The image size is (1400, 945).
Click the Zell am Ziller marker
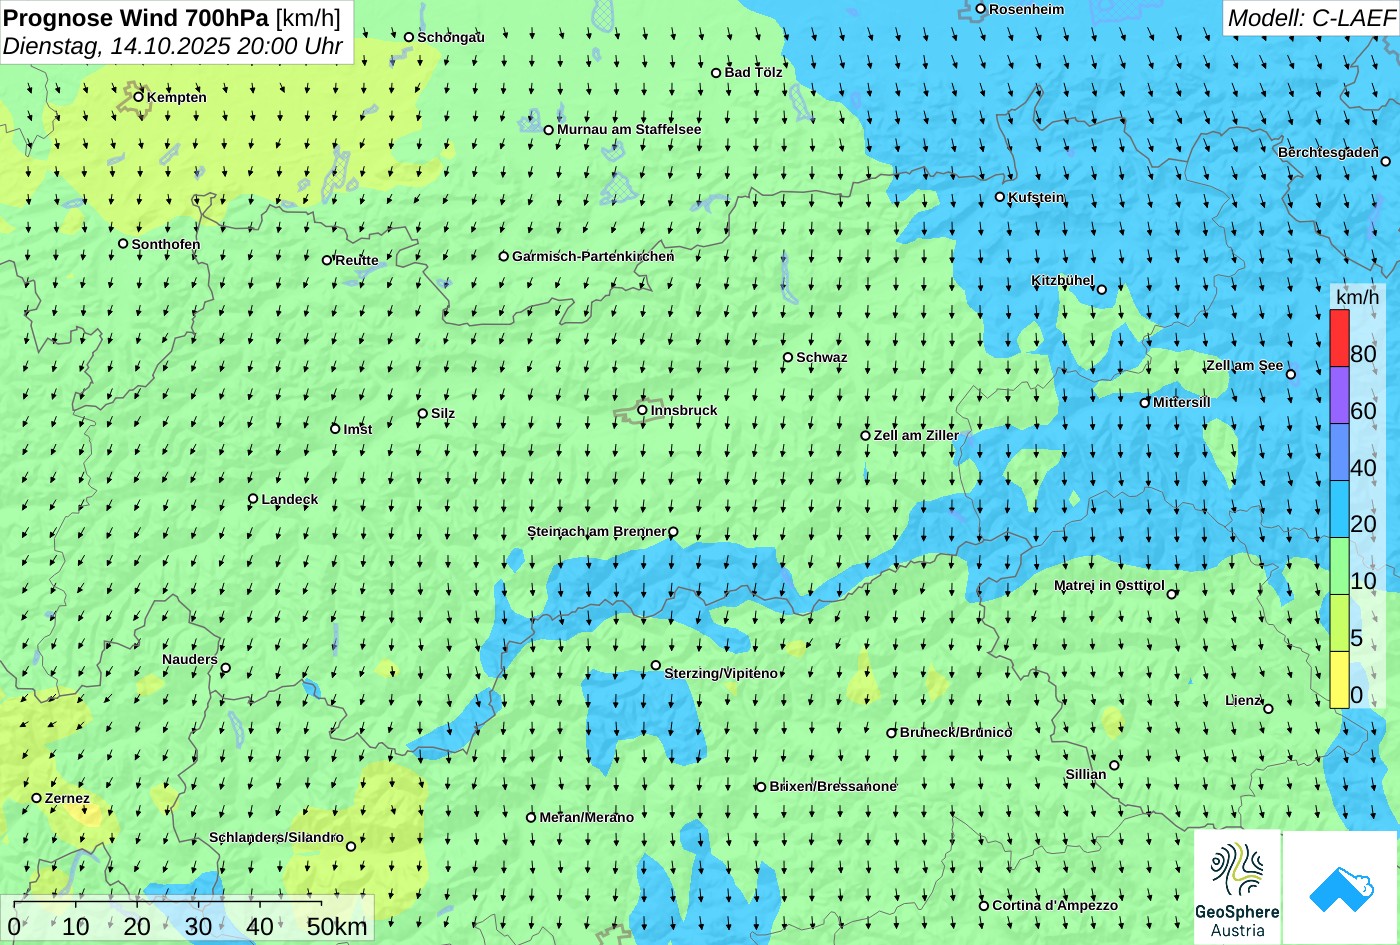coord(866,435)
